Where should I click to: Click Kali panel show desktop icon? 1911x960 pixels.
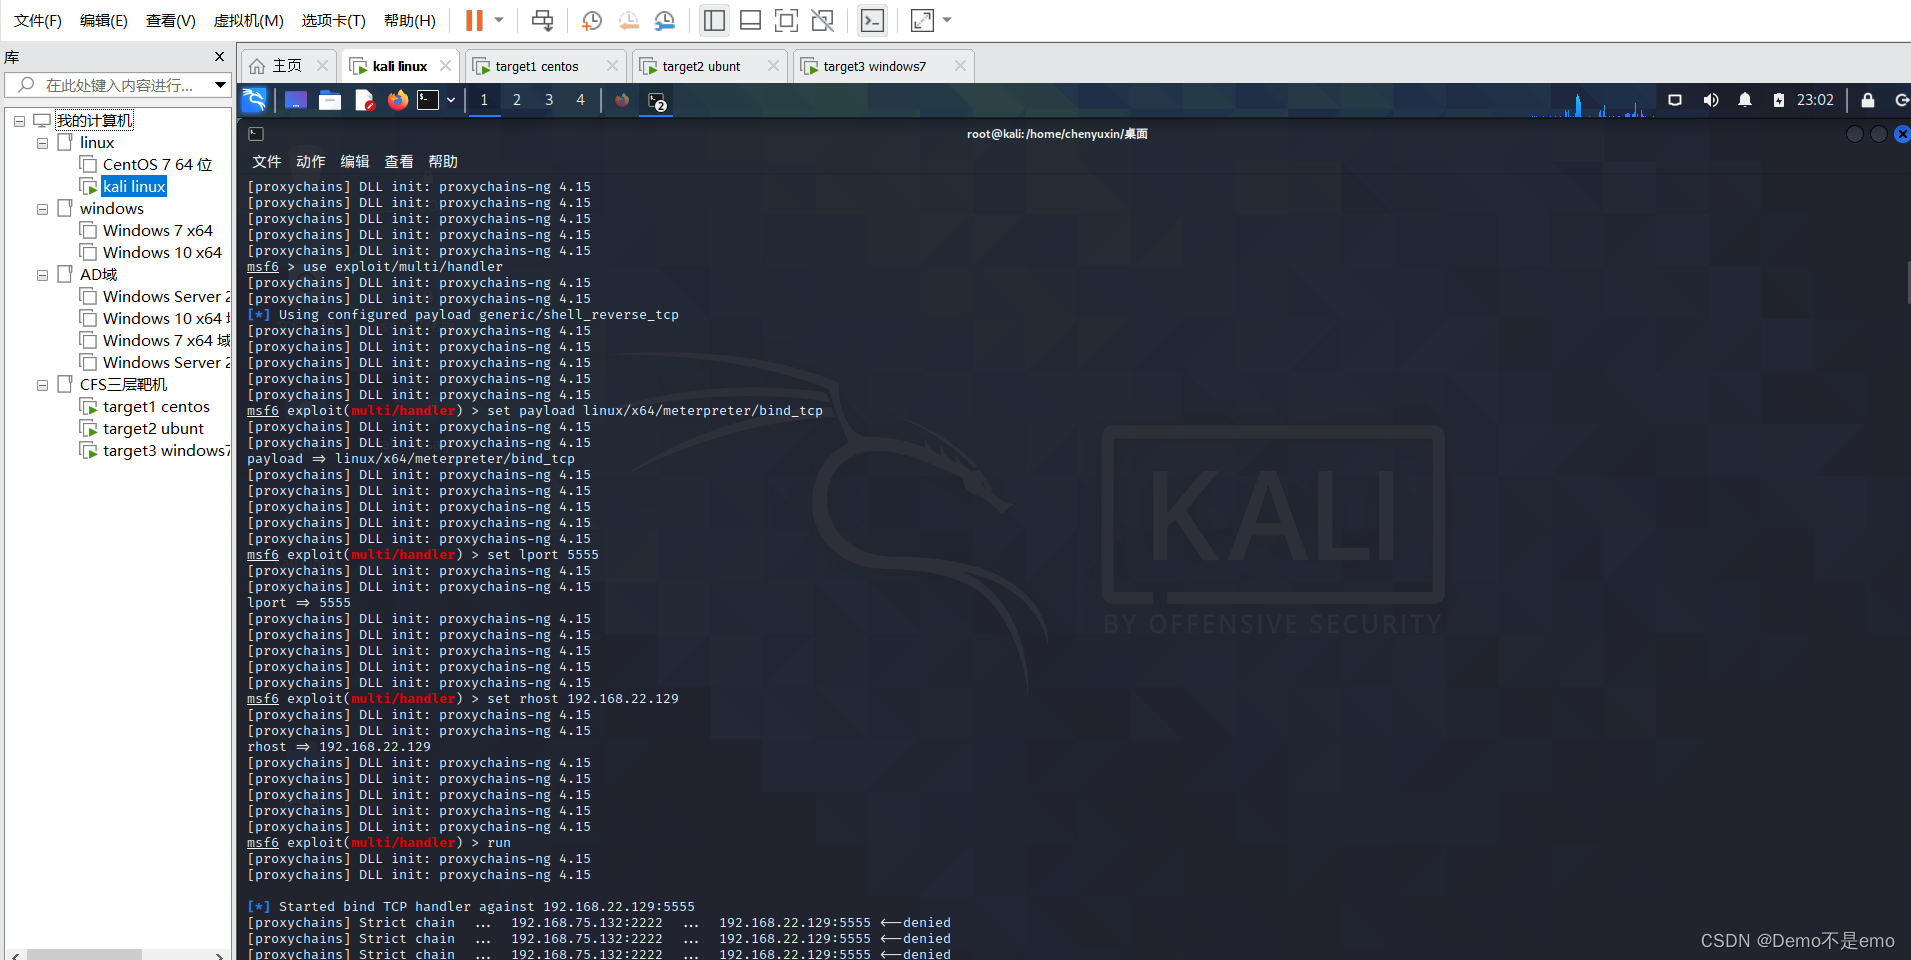pyautogui.click(x=295, y=100)
